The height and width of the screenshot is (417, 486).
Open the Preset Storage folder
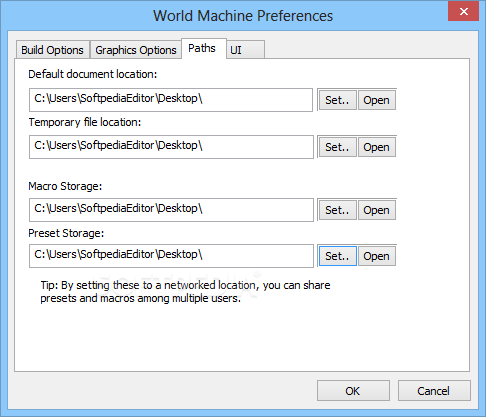click(377, 256)
